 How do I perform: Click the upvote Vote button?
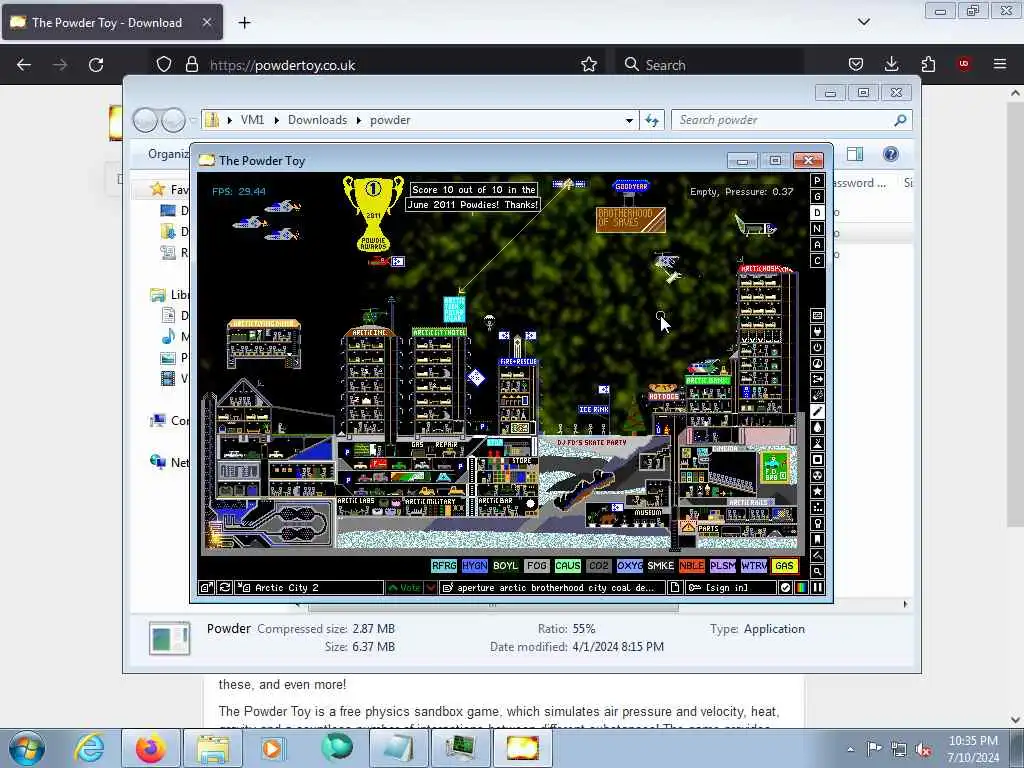[404, 588]
